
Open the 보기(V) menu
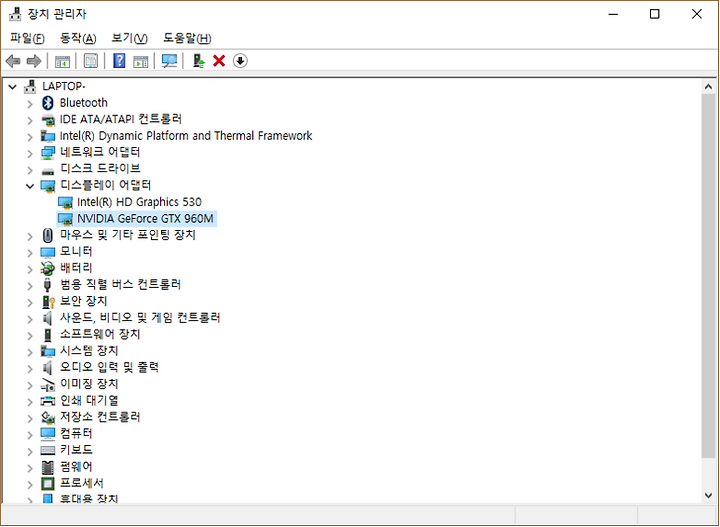click(129, 38)
